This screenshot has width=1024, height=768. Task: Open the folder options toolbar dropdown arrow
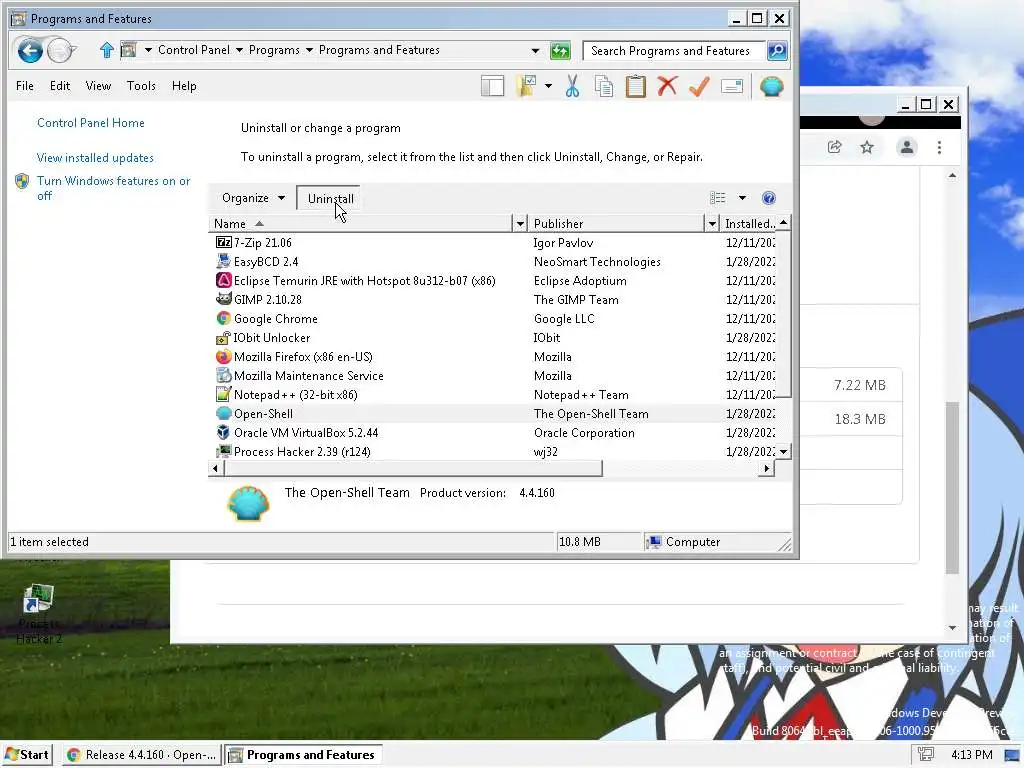click(548, 86)
